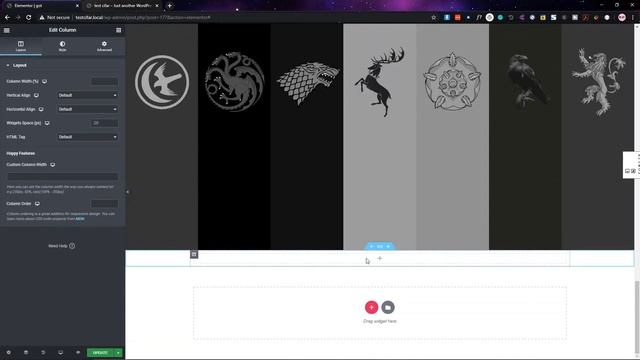This screenshot has width=640, height=360.
Task: Click the Widgets Space input field
Action: click(104, 123)
